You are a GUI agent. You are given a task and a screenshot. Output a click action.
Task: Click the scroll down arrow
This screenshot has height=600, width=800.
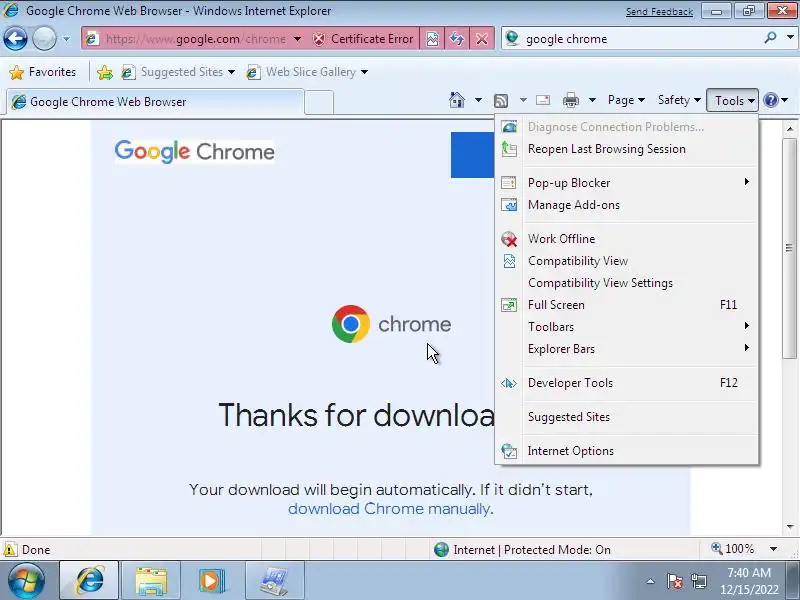click(x=790, y=527)
